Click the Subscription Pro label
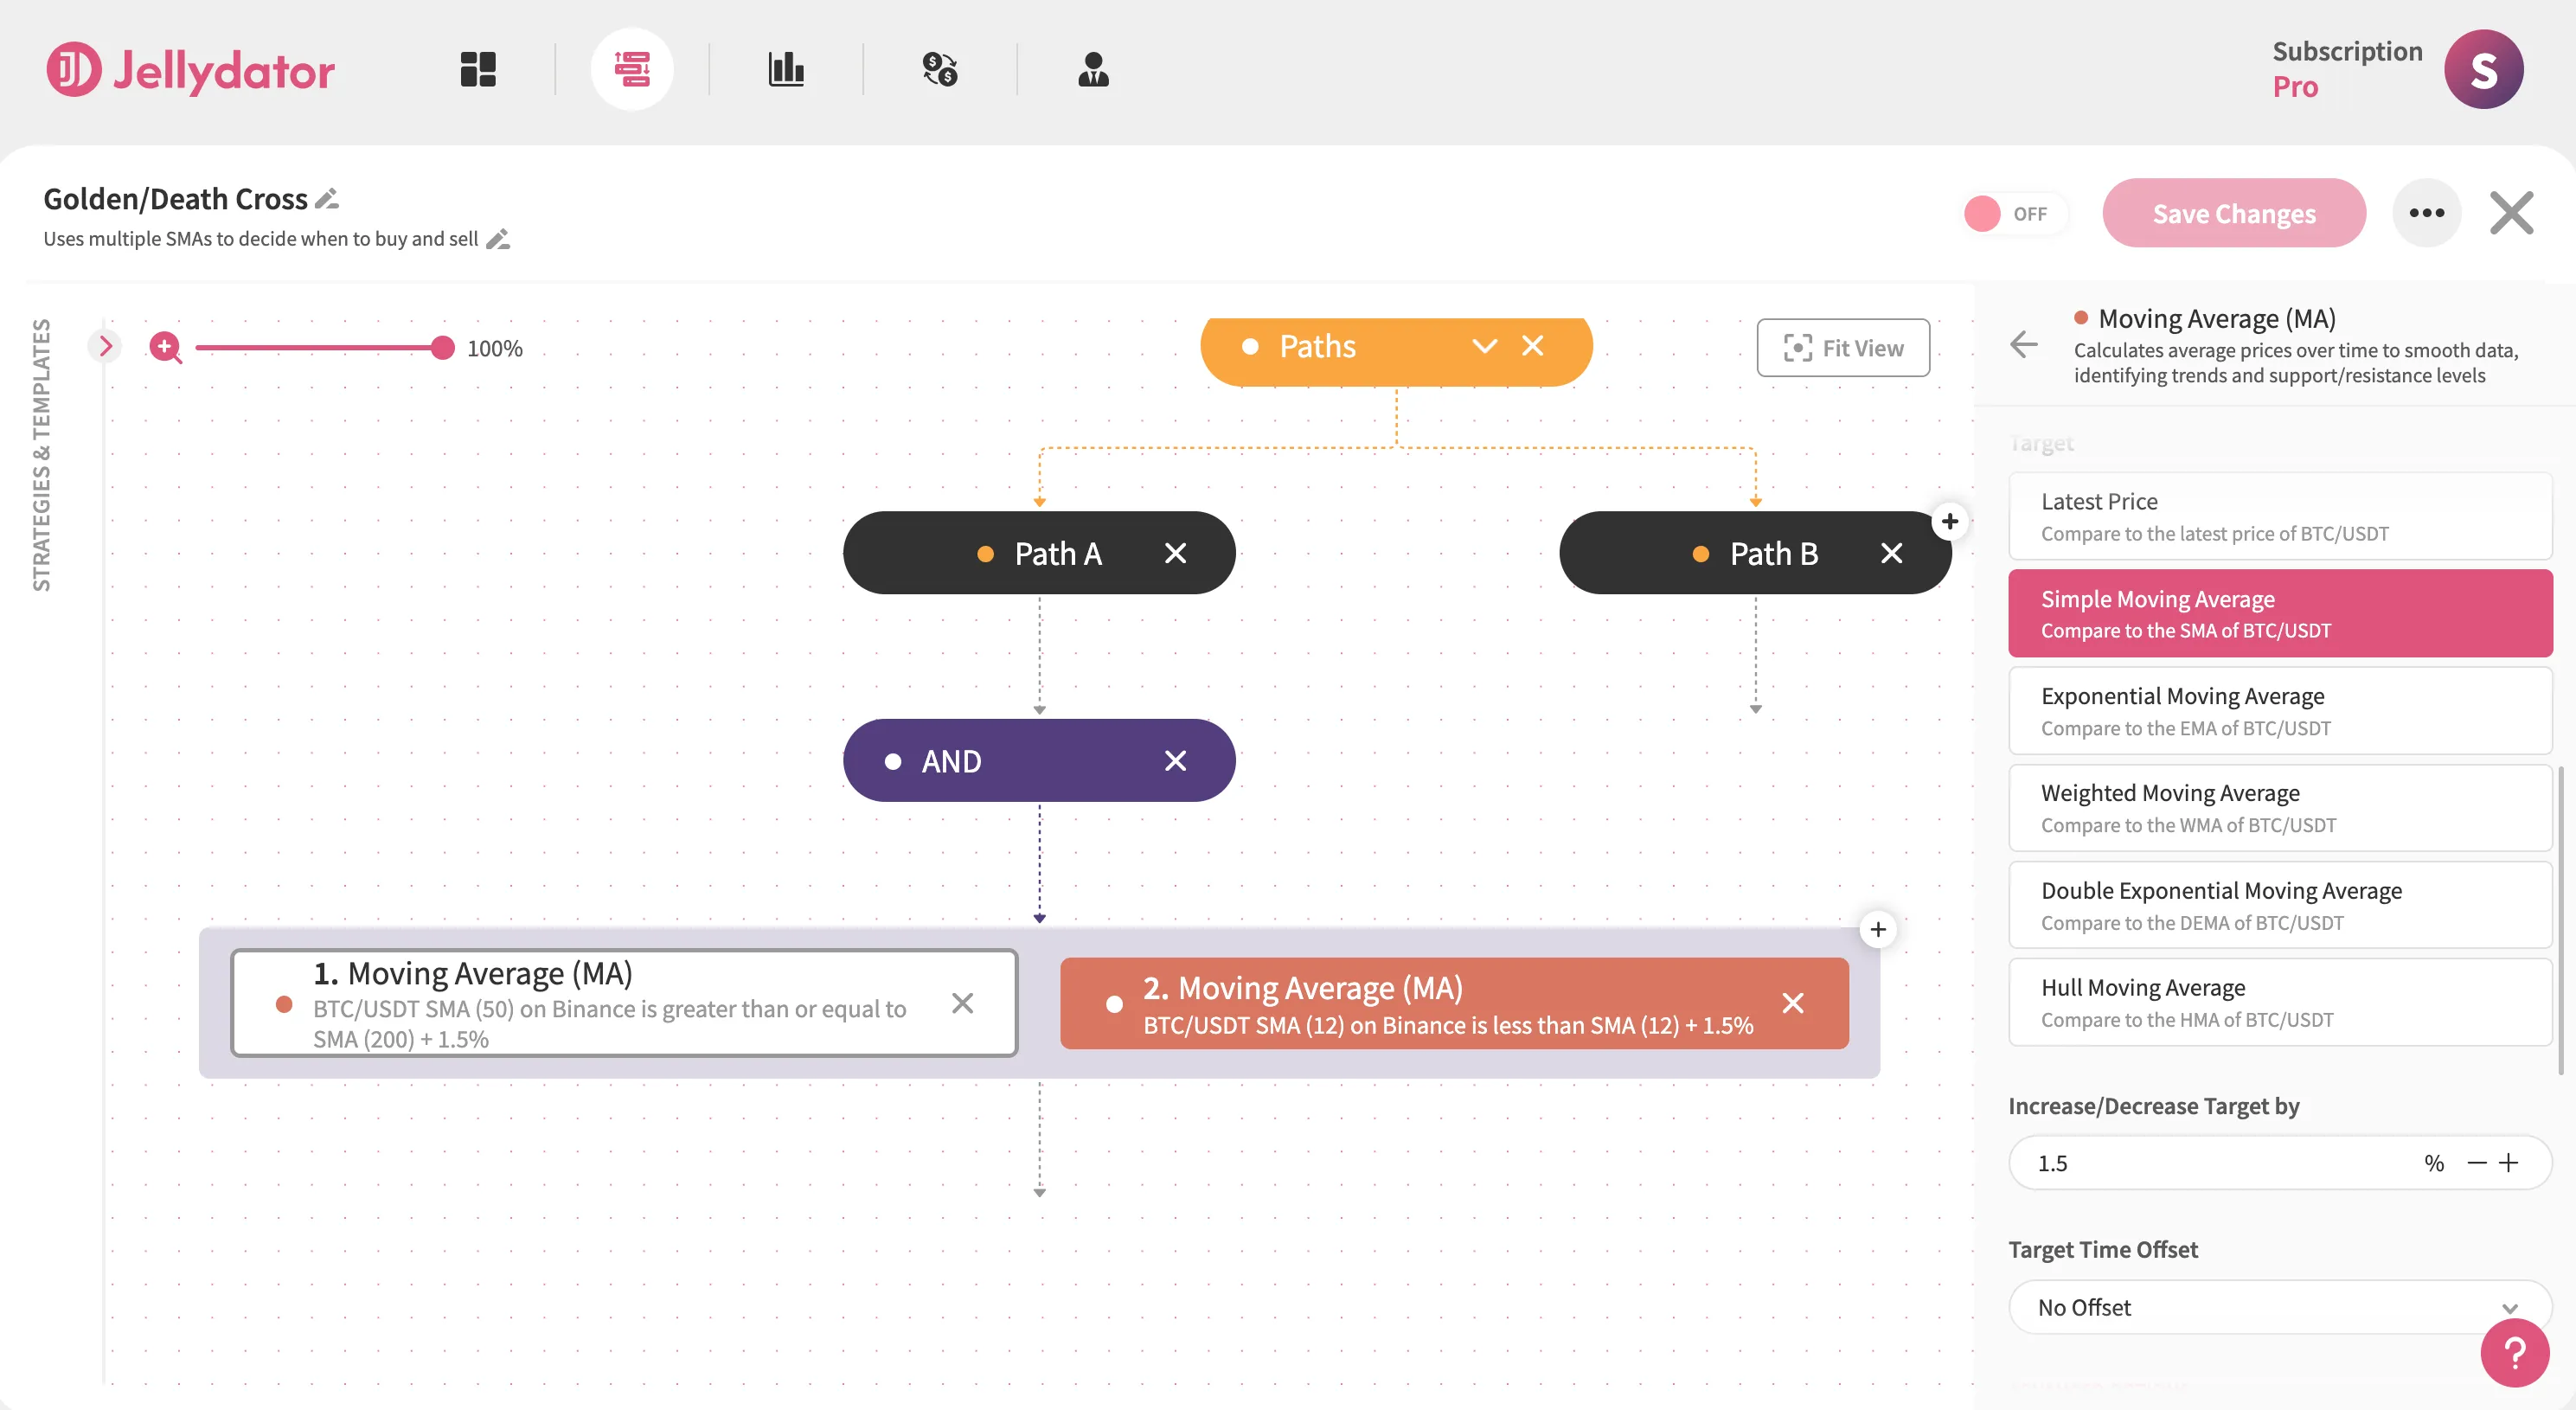The width and height of the screenshot is (2576, 1410). pyautogui.click(x=2346, y=69)
